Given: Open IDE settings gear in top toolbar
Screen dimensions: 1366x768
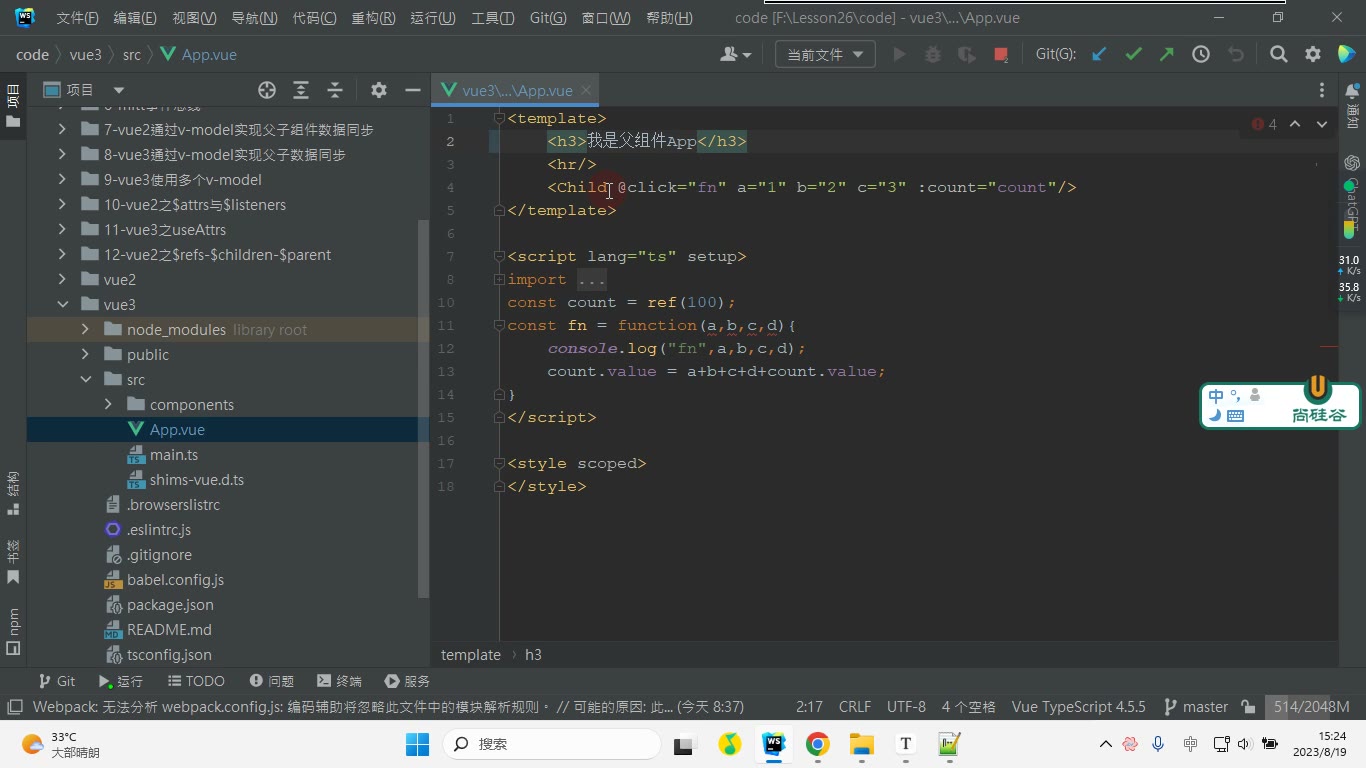Looking at the screenshot, I should (1313, 55).
